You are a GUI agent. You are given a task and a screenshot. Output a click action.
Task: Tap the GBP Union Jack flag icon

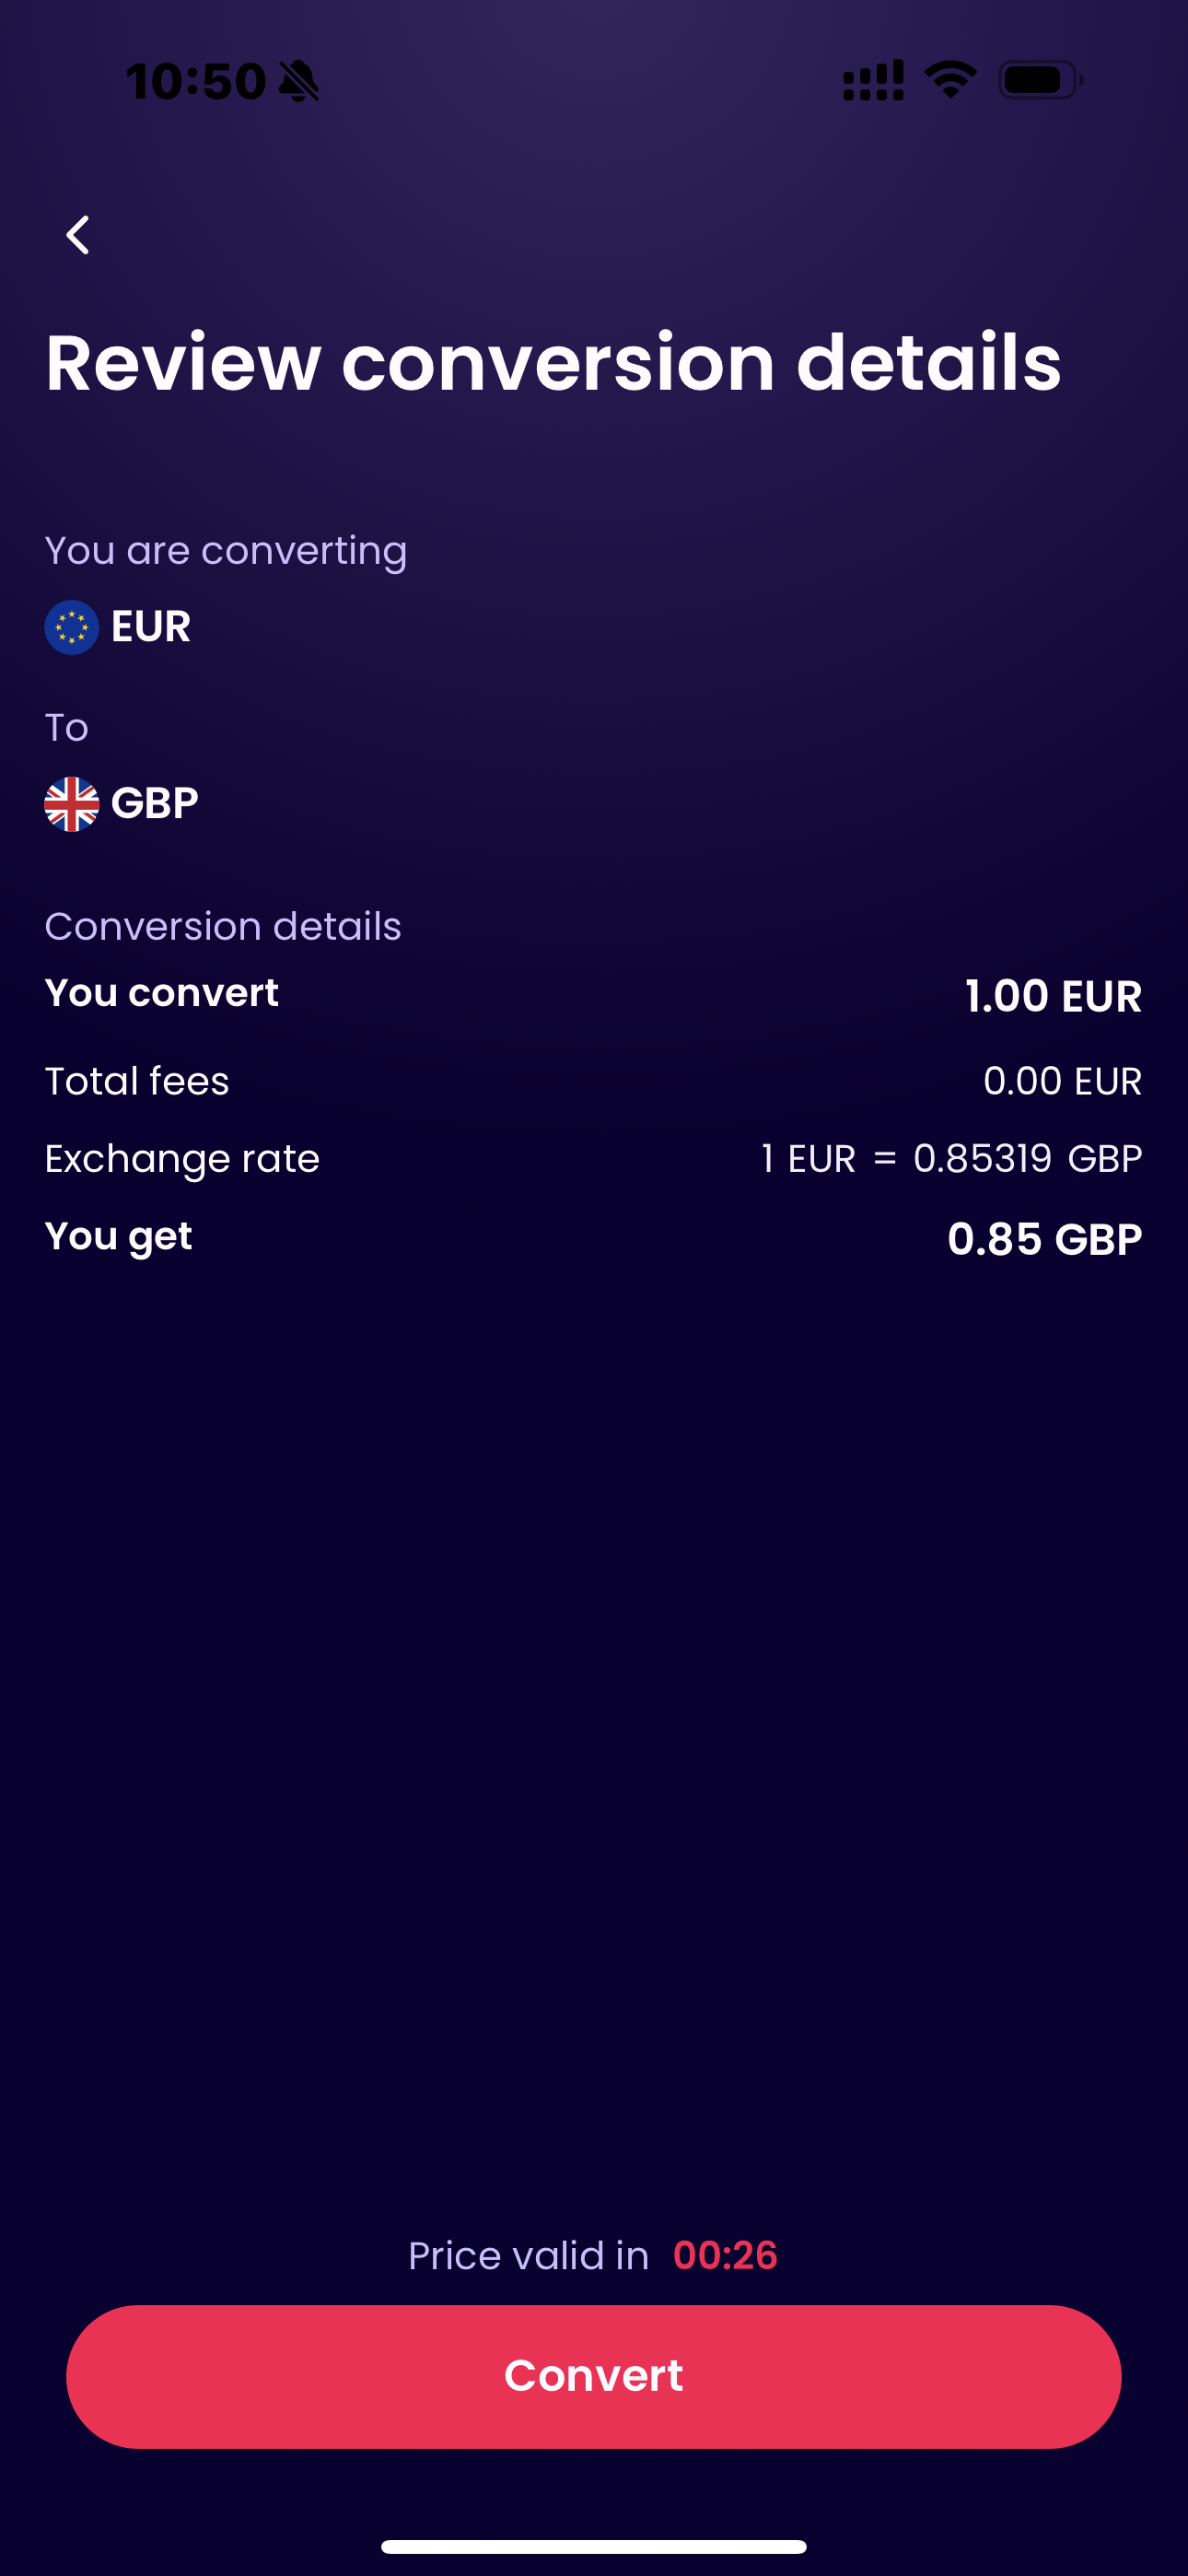(x=72, y=804)
